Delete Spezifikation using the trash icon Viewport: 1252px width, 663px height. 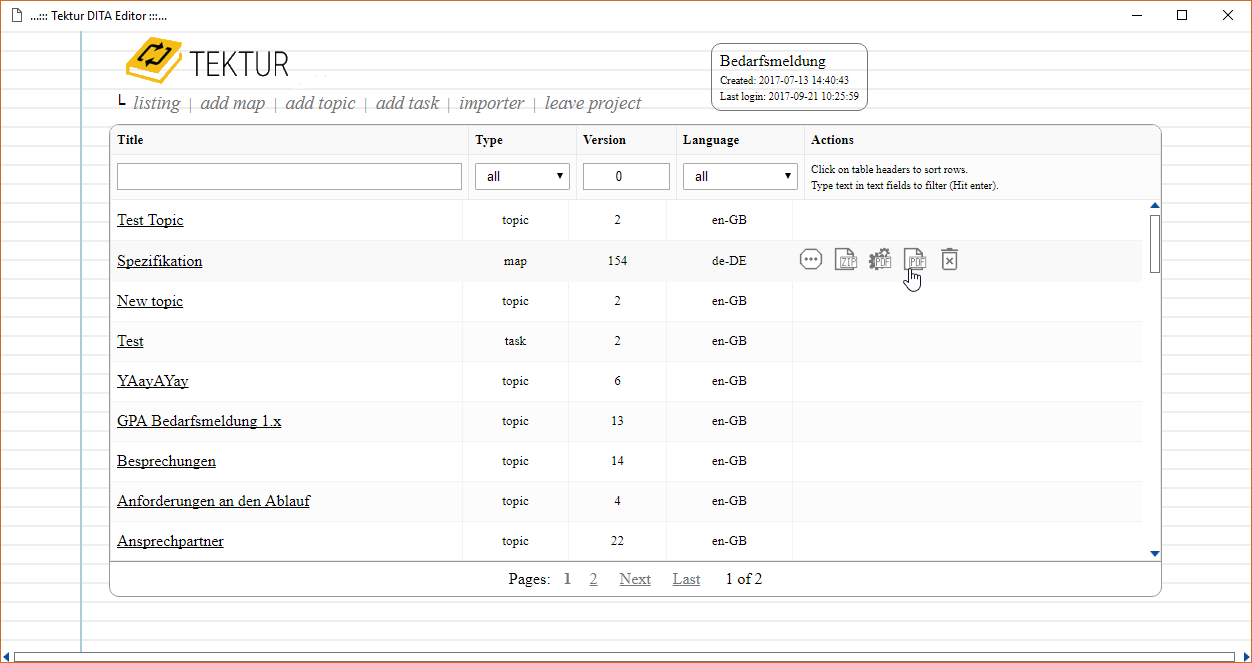[x=950, y=260]
